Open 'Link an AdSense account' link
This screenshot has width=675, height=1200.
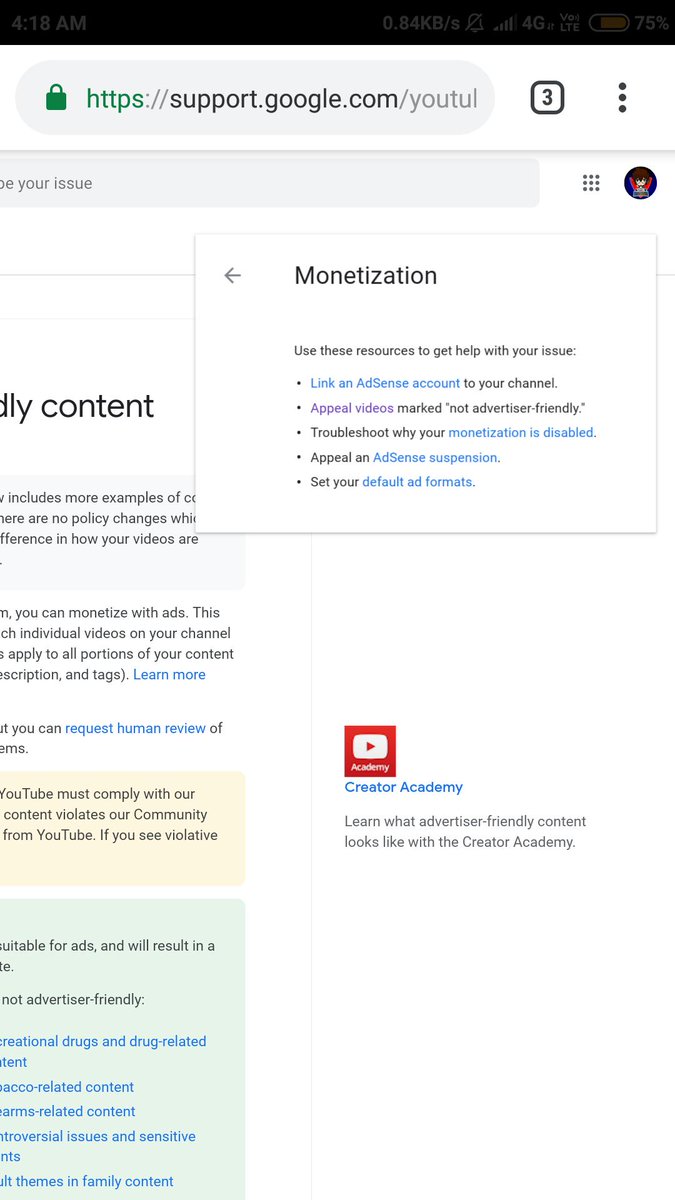(385, 383)
